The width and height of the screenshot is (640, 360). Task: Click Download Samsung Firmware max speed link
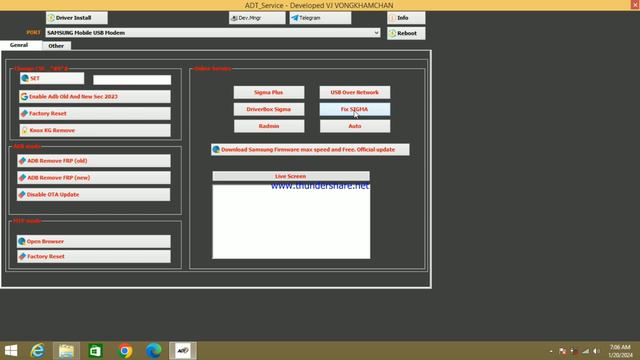pos(310,150)
